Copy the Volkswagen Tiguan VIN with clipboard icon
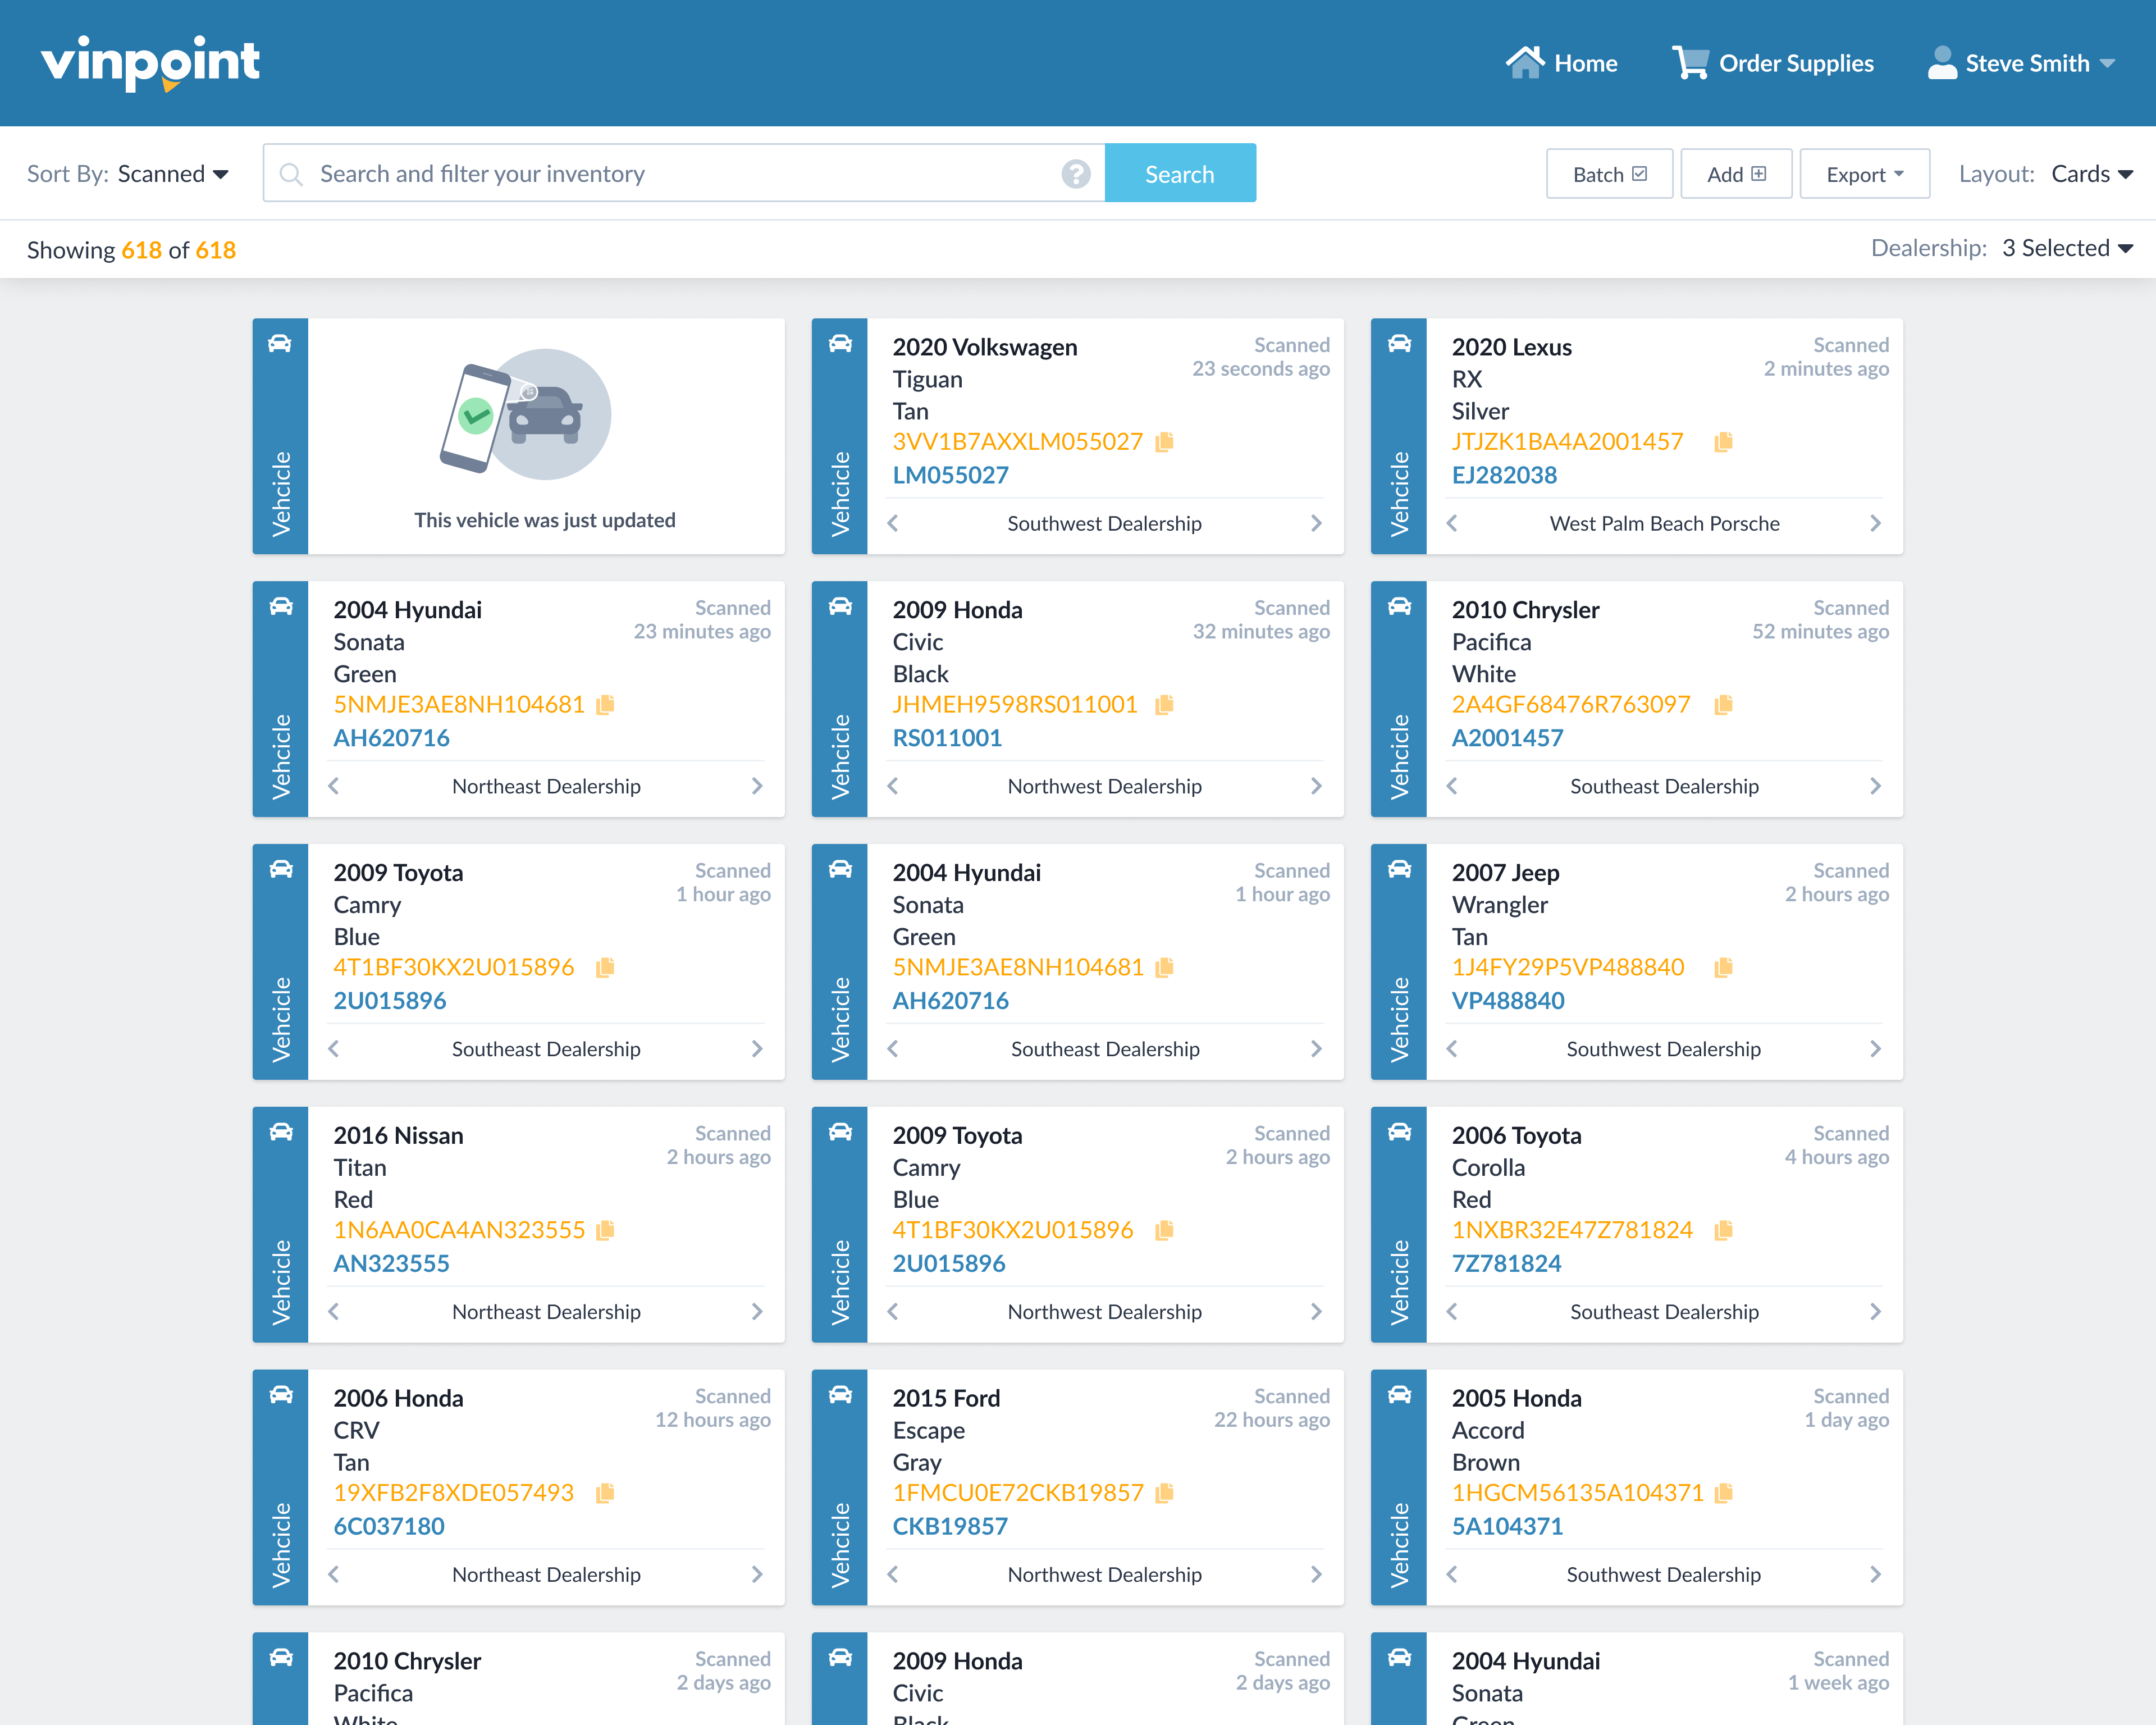Image resolution: width=2156 pixels, height=1725 pixels. [1164, 442]
